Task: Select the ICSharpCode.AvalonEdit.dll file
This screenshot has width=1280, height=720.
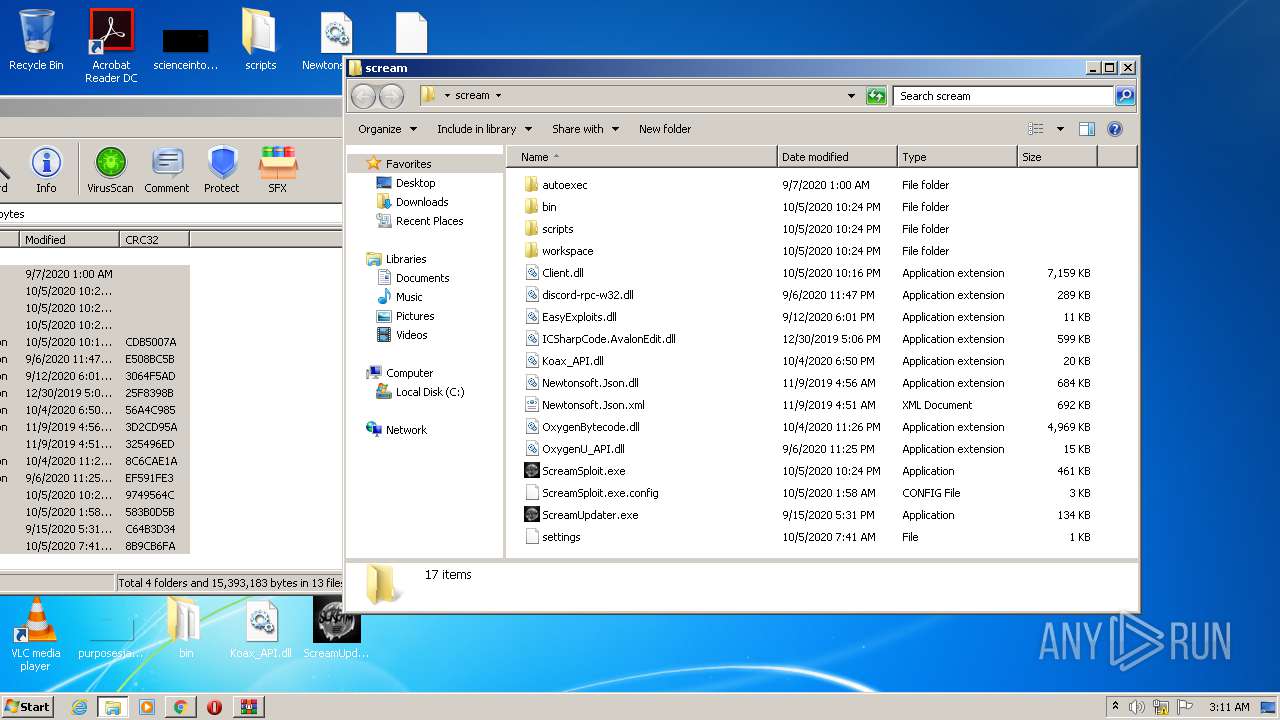Action: click(608, 339)
